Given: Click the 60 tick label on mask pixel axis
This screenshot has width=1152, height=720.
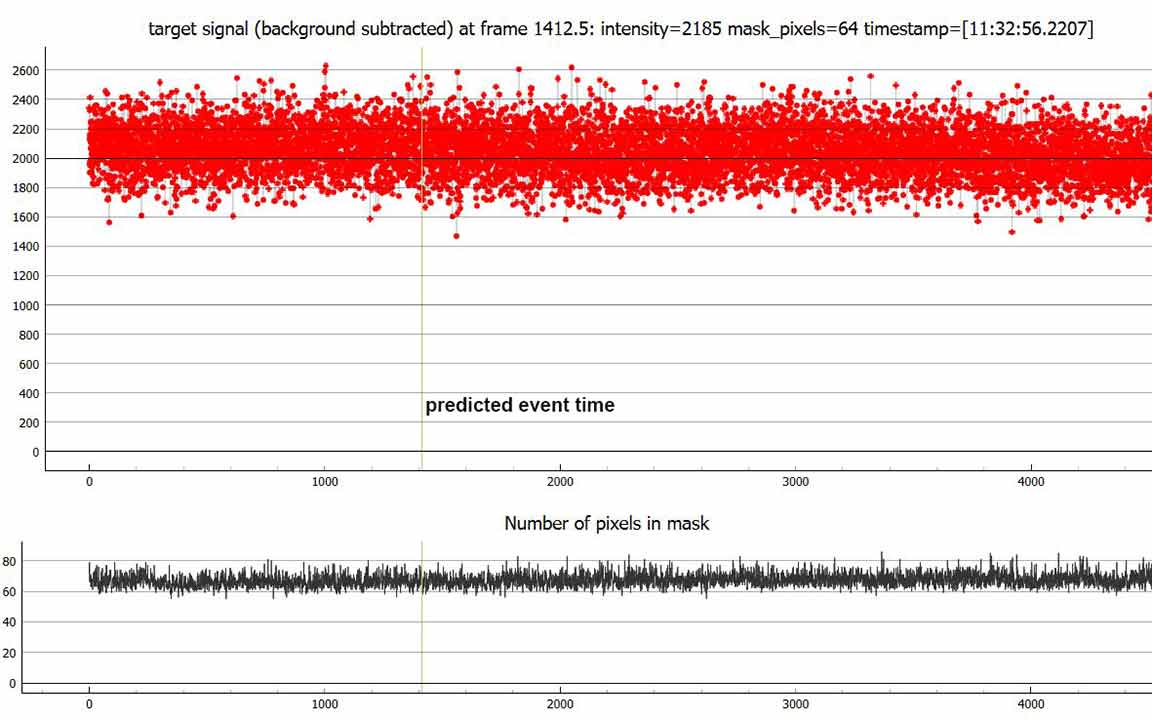Looking at the screenshot, I should tap(9, 591).
